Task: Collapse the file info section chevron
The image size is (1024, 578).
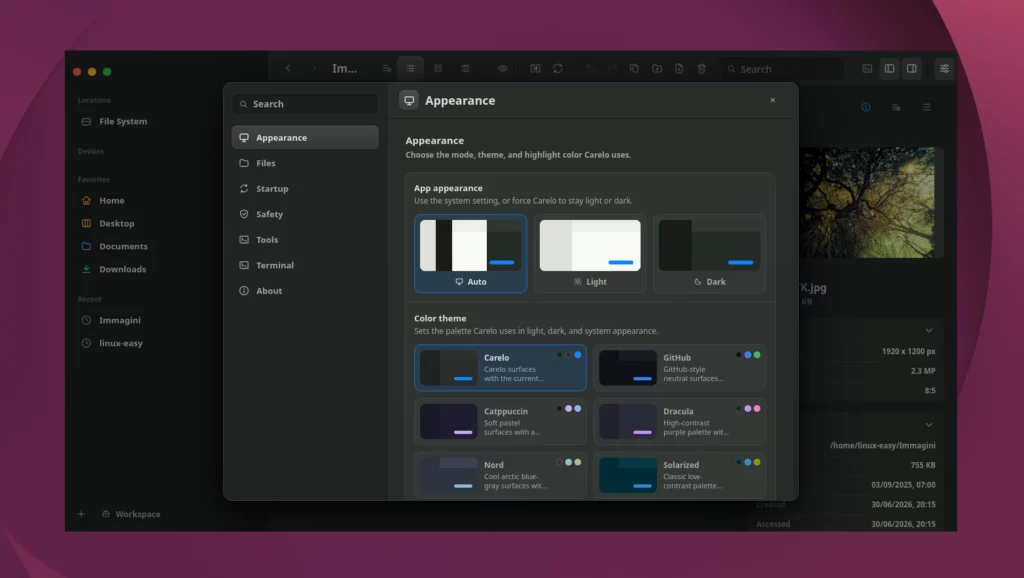Action: (929, 425)
